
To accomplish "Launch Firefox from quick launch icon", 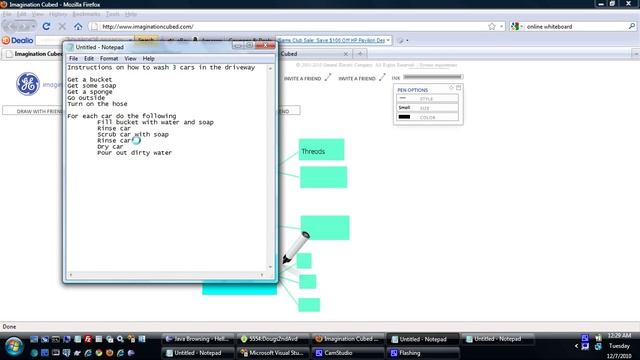I will (x=109, y=353).
